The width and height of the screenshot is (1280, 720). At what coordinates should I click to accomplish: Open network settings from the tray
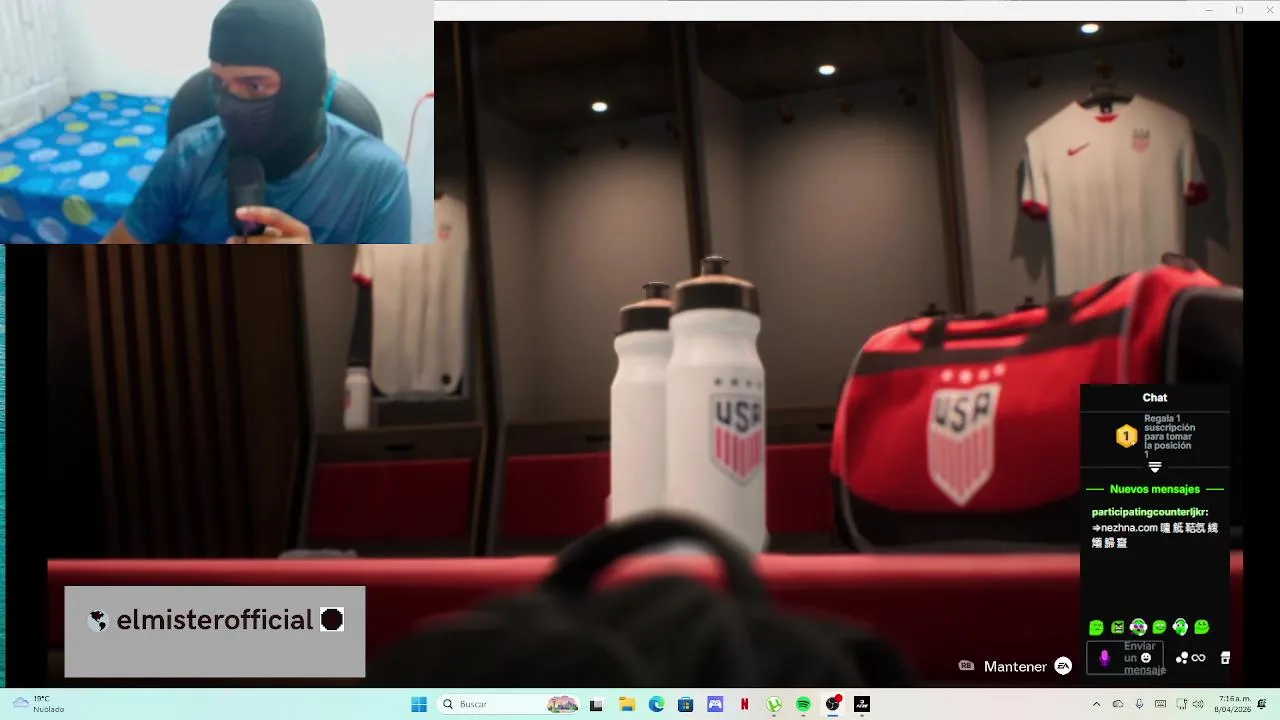[x=1182, y=704]
